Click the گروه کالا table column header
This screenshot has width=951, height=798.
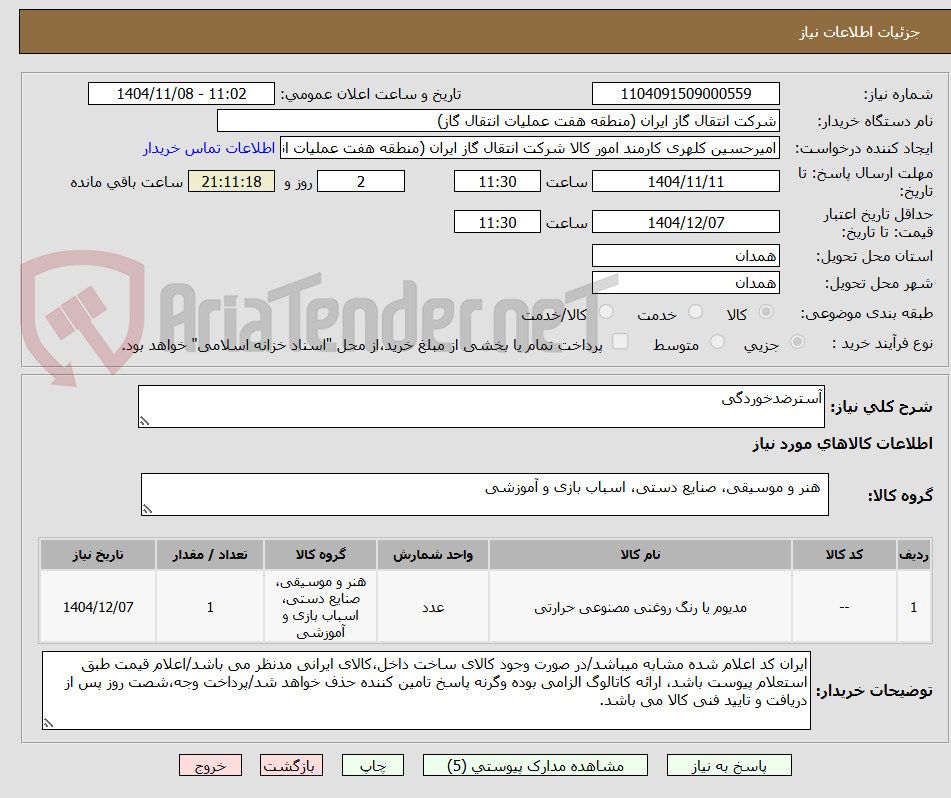click(x=320, y=554)
